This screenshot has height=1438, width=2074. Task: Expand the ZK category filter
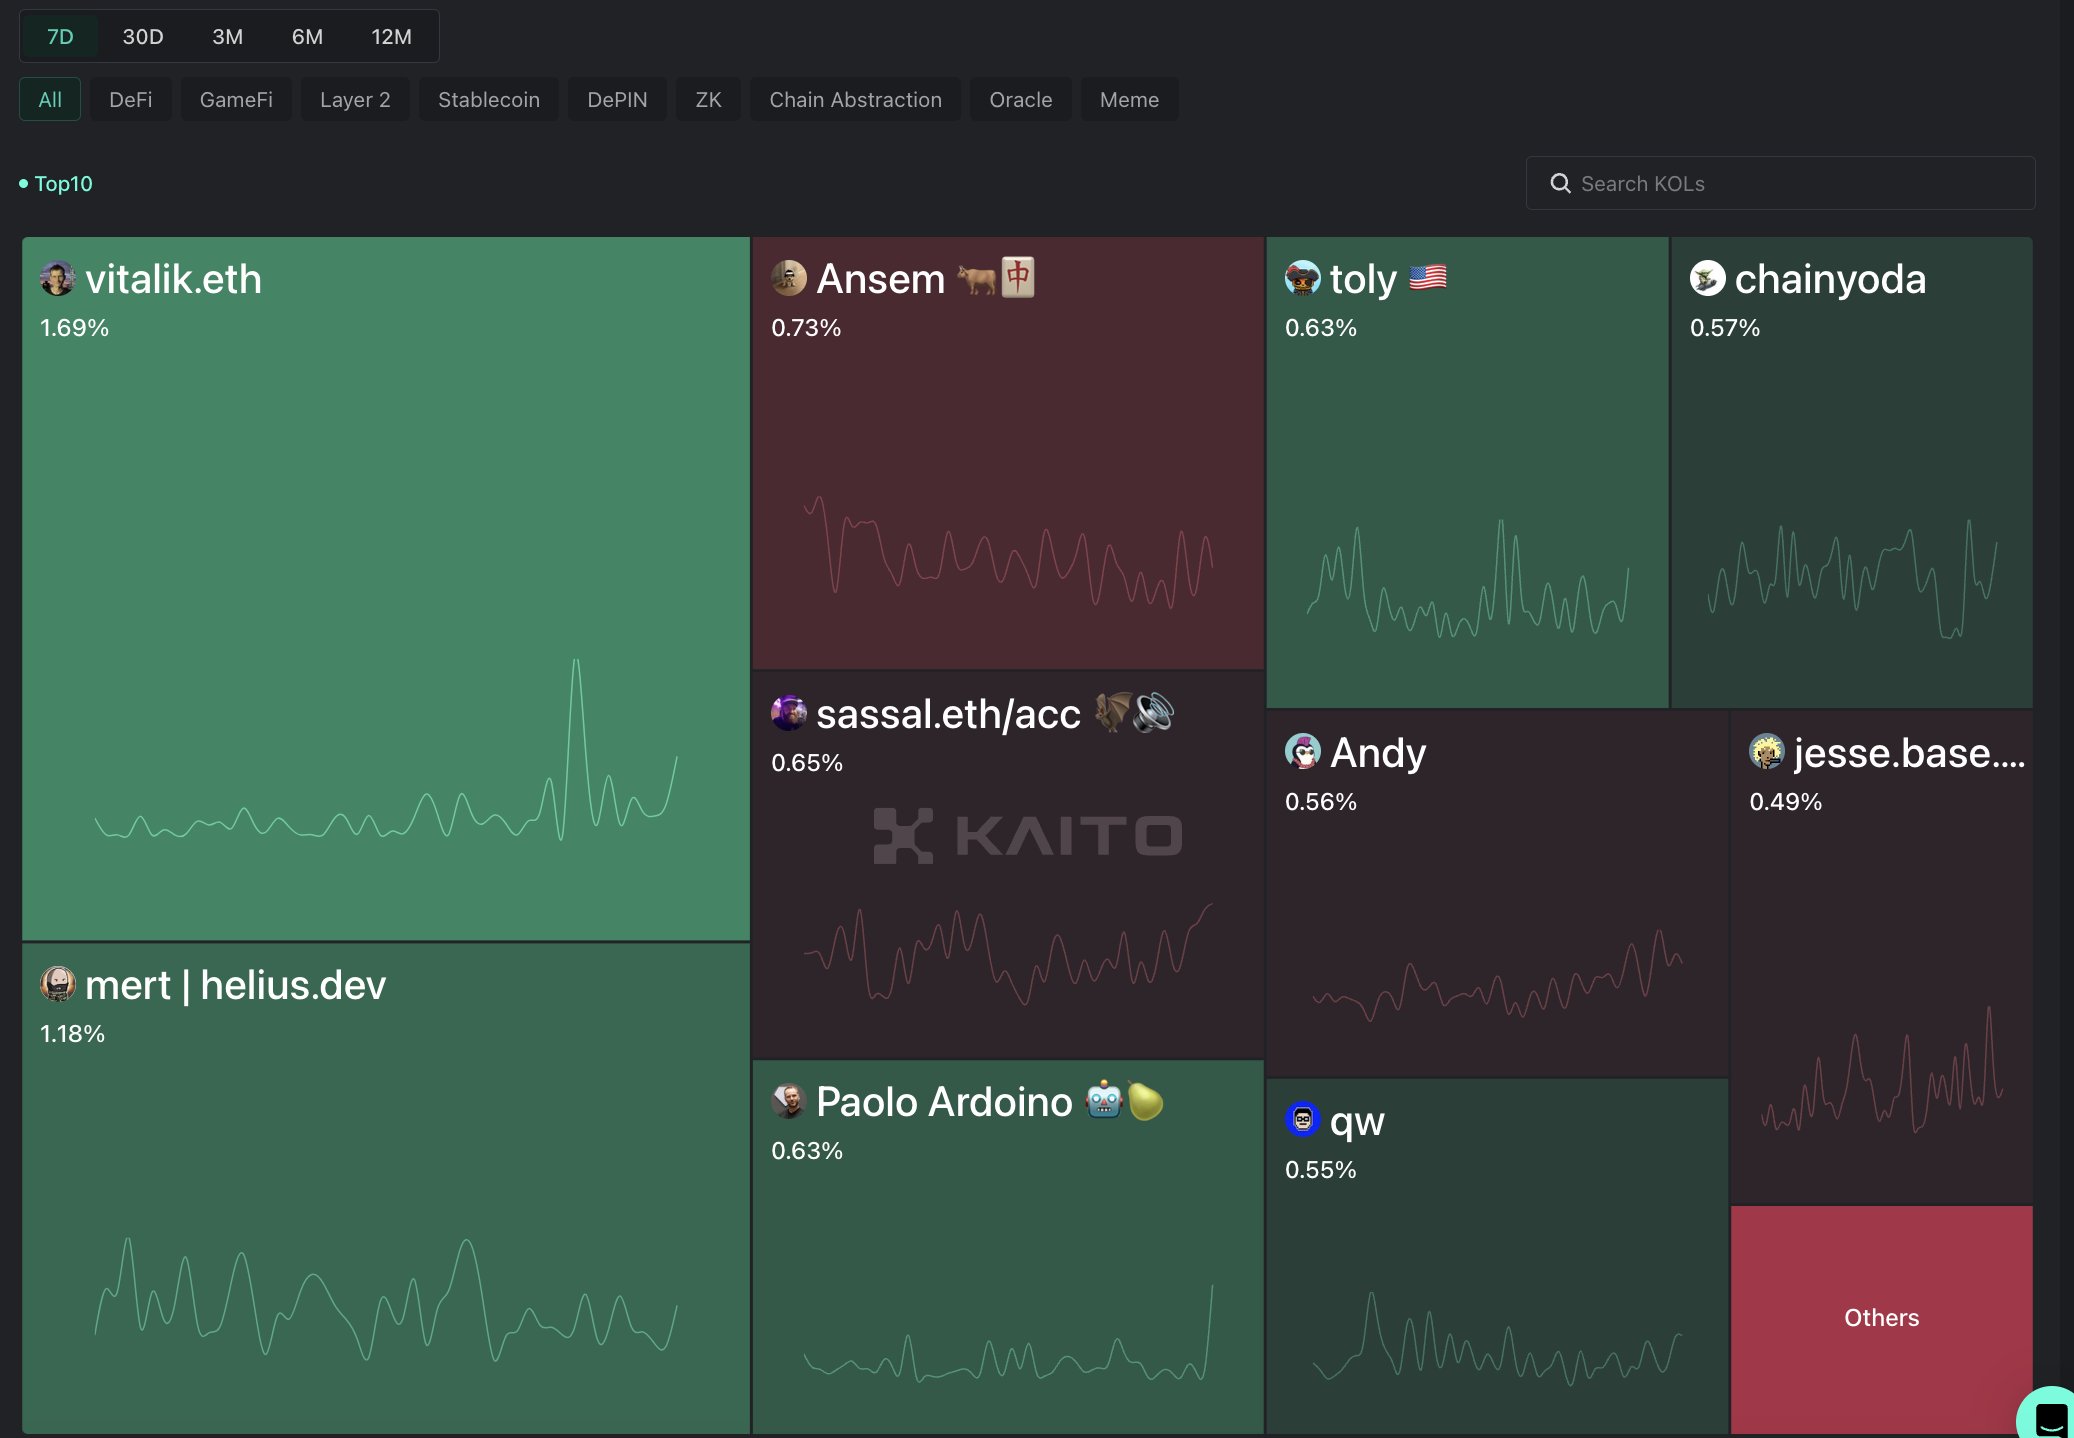[x=708, y=99]
